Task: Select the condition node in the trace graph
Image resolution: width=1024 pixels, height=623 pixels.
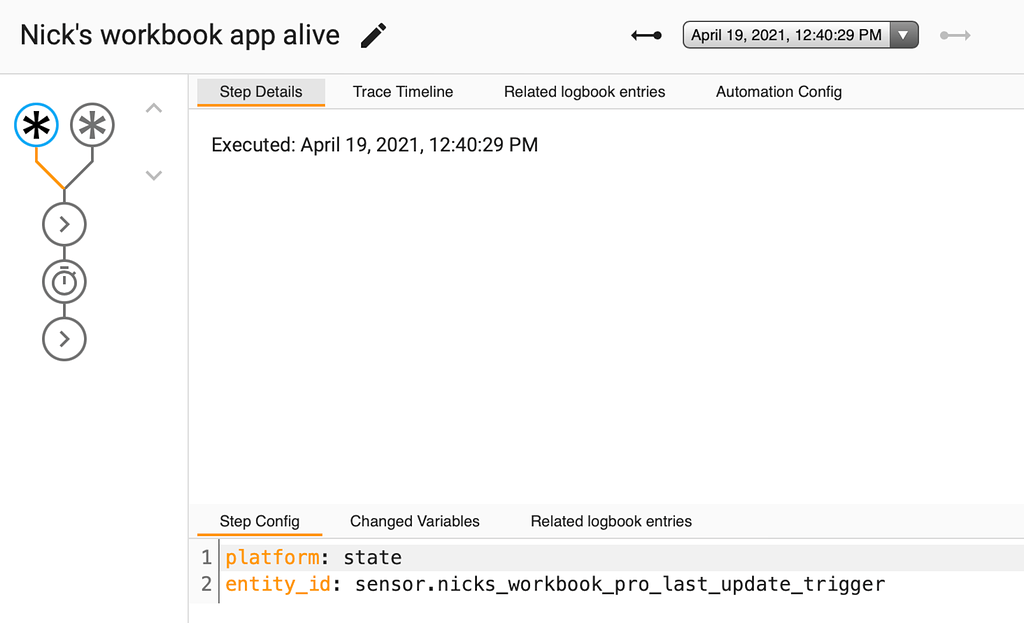Action: (x=64, y=224)
